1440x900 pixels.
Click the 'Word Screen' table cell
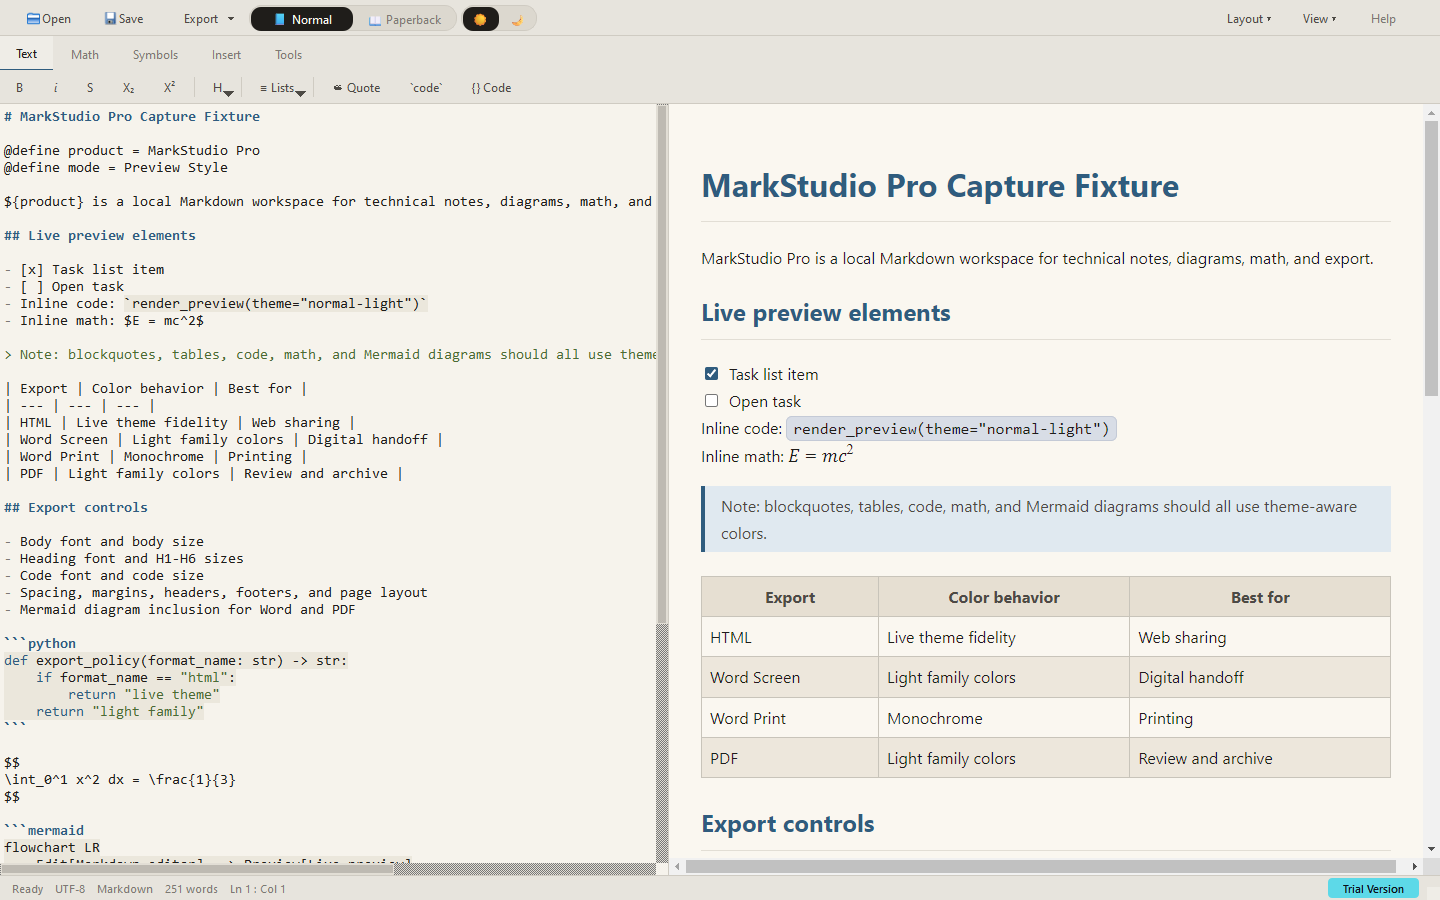790,677
